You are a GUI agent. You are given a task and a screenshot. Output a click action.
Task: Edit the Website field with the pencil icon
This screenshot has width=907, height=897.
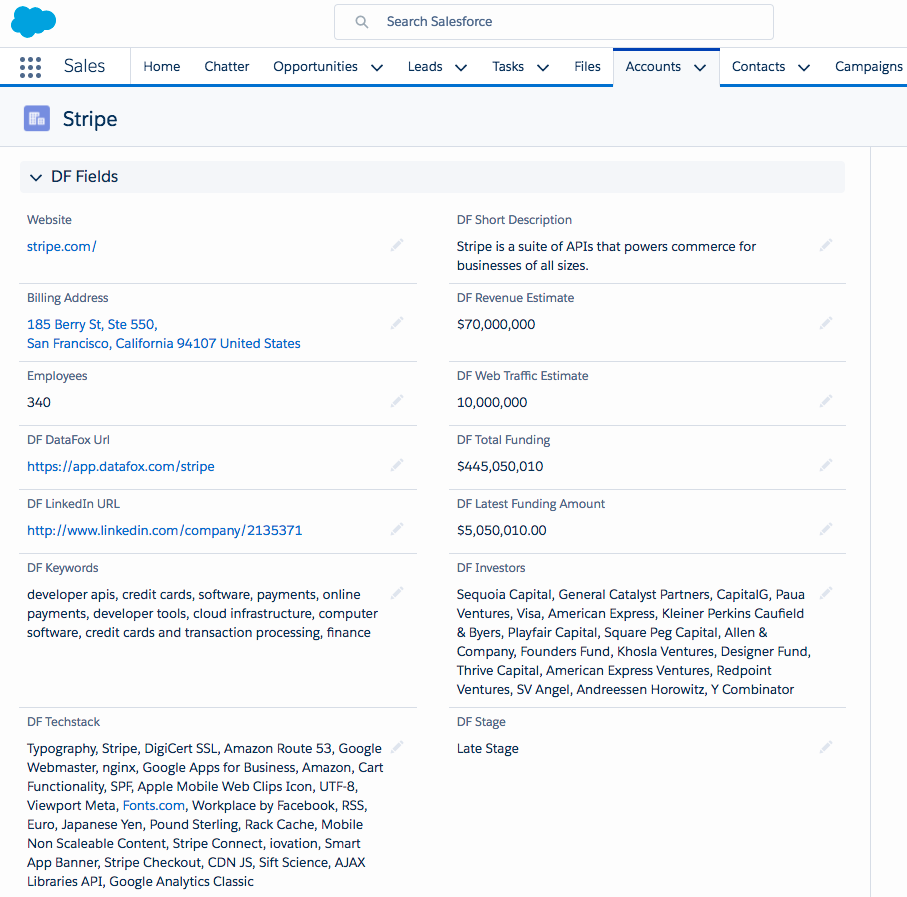pyautogui.click(x=396, y=245)
